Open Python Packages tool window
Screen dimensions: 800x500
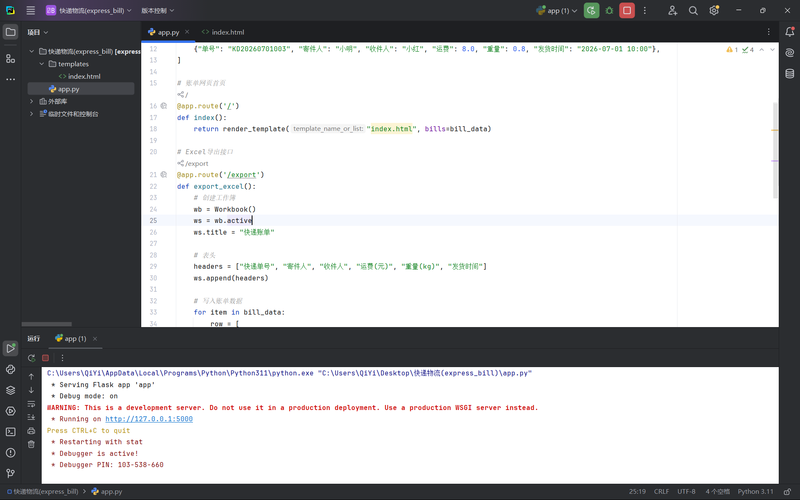[x=10, y=390]
